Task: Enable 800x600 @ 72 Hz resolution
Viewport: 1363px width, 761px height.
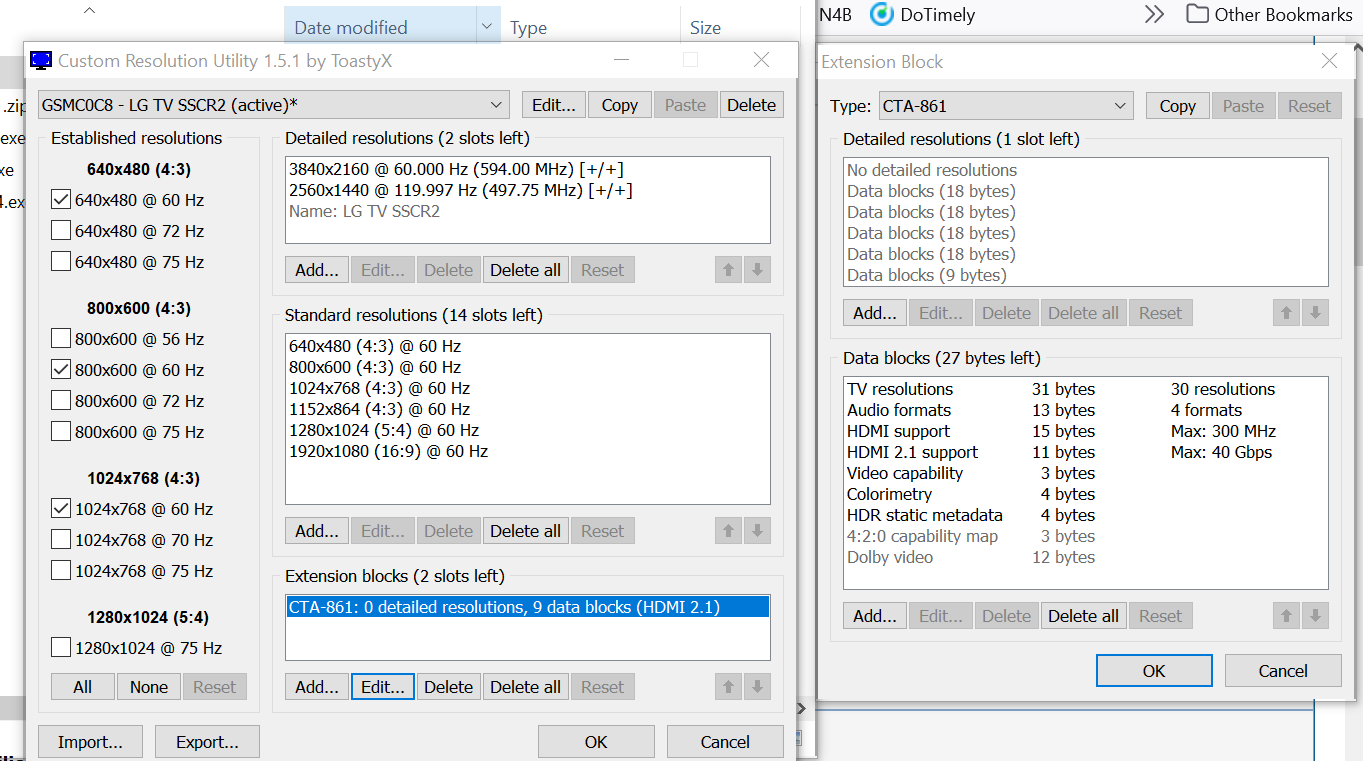Action: coord(61,401)
